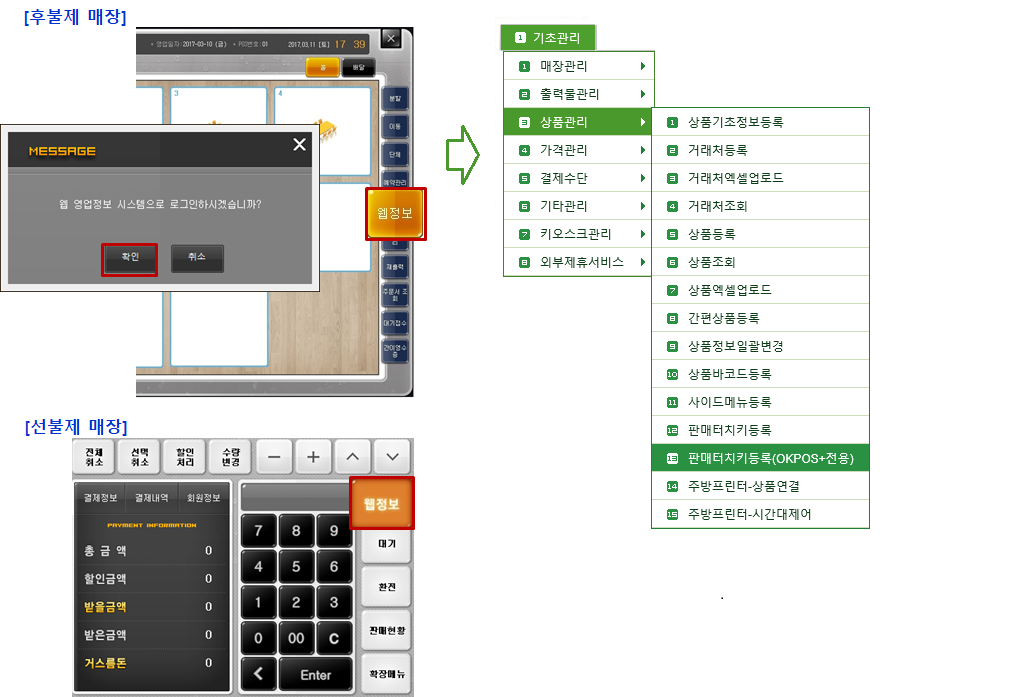Click the keypad number display field
This screenshot has height=697, width=1032.
pyautogui.click(x=294, y=496)
